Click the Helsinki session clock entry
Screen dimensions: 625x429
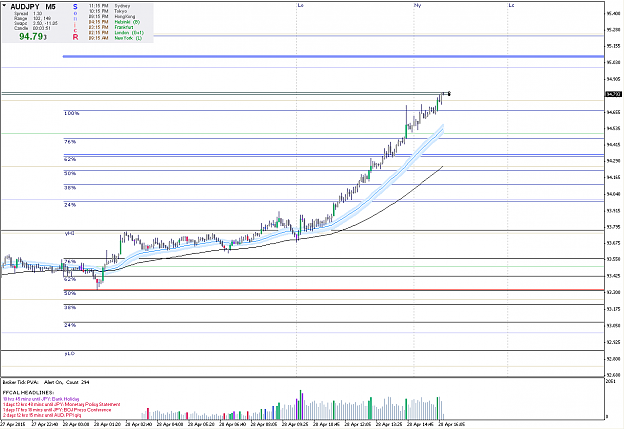tap(114, 22)
